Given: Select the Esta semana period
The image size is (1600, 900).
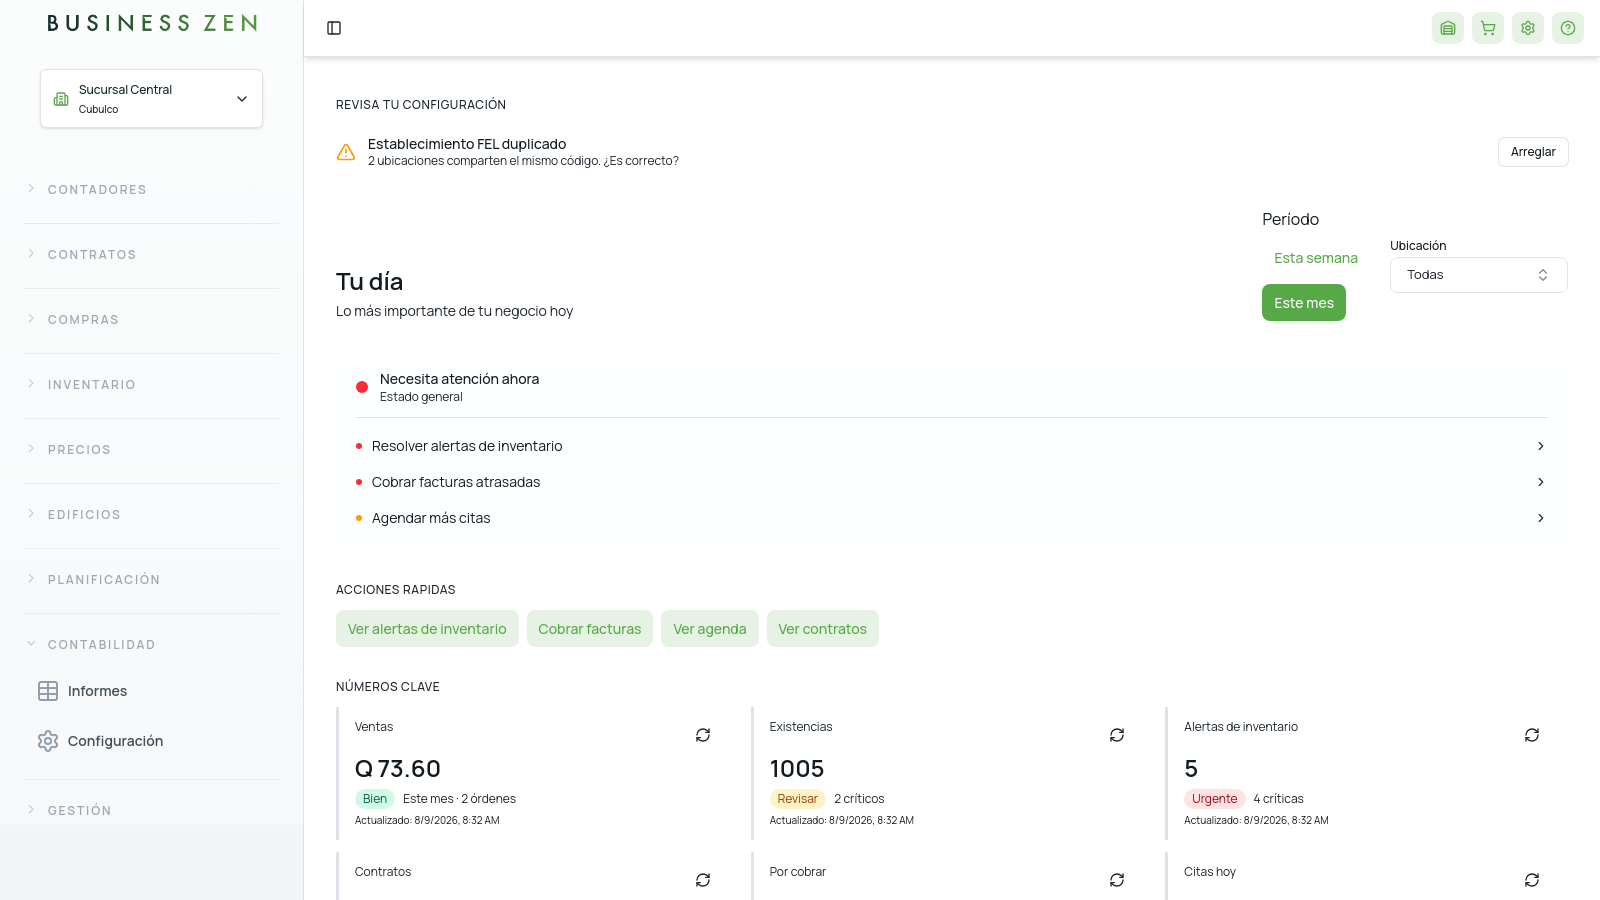Looking at the screenshot, I should click(x=1316, y=258).
